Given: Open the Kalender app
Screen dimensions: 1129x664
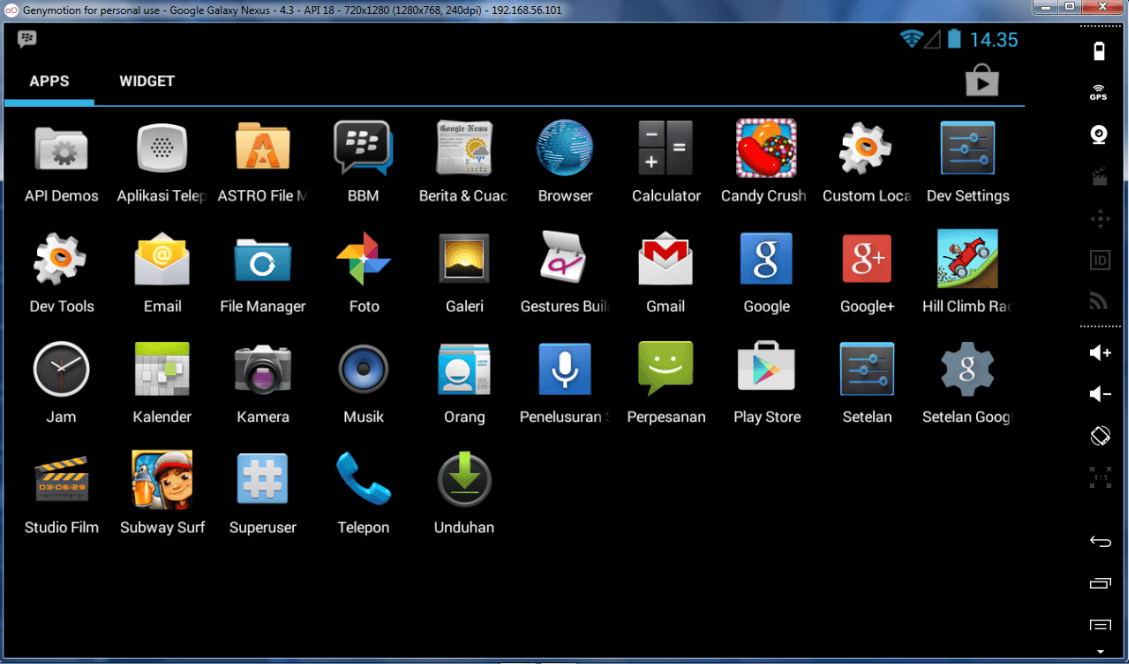Looking at the screenshot, I should pos(162,369).
